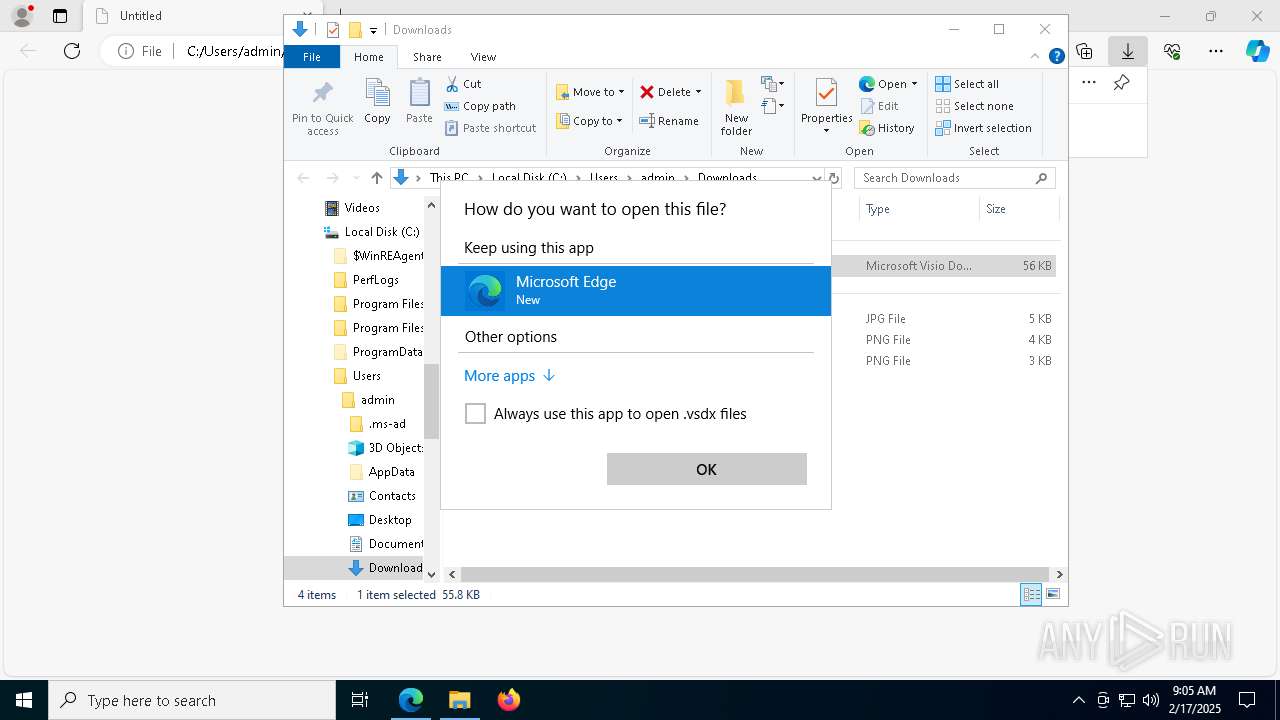Select AppData folder in the tree
Image resolution: width=1280 pixels, height=720 pixels.
[x=381, y=472]
